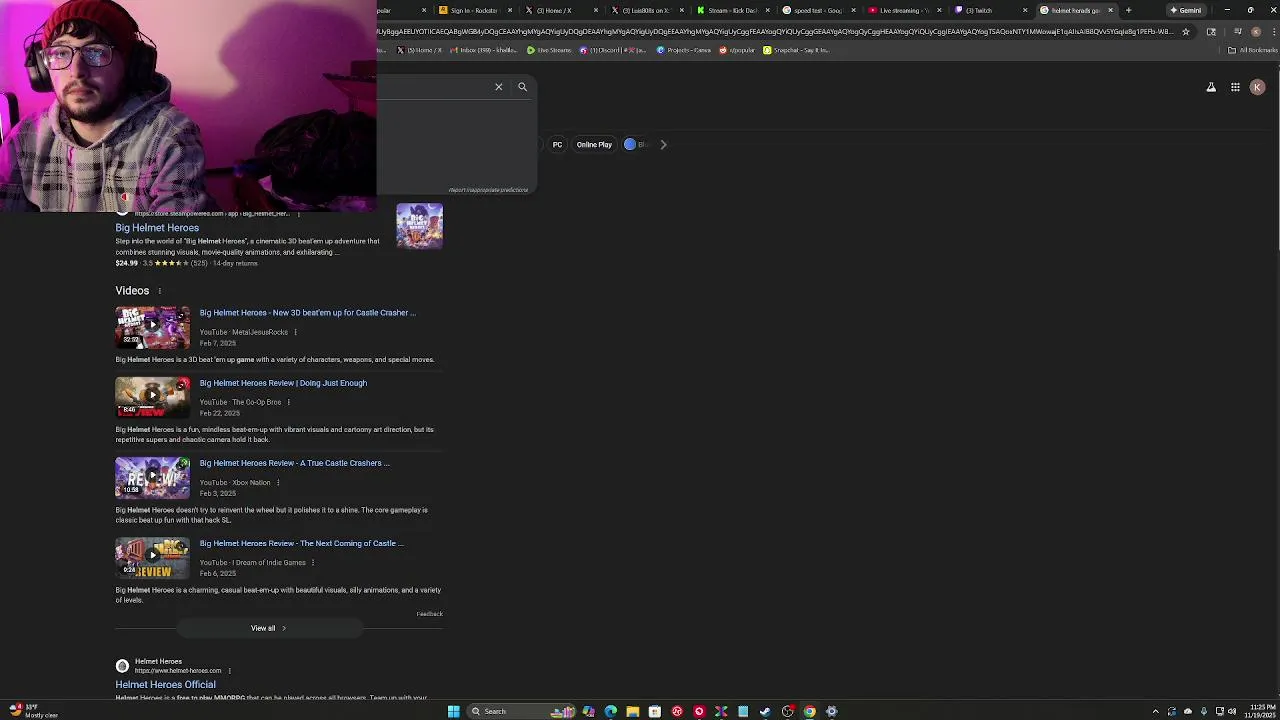Click 'Report inappropriate predictions' link
This screenshot has width=1280, height=720.
coord(488,190)
